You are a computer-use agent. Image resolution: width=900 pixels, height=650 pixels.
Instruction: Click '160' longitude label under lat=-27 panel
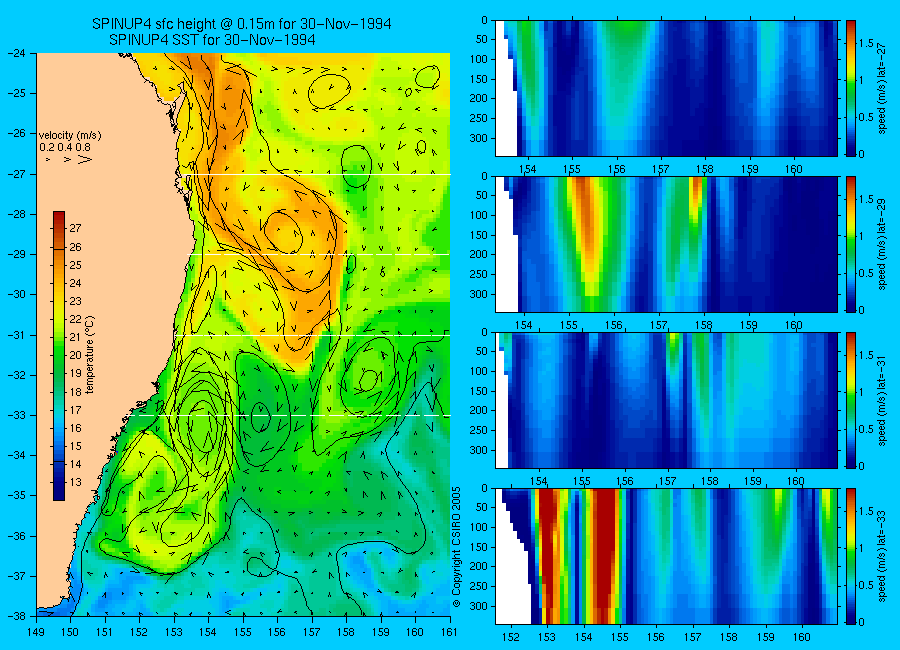(794, 169)
